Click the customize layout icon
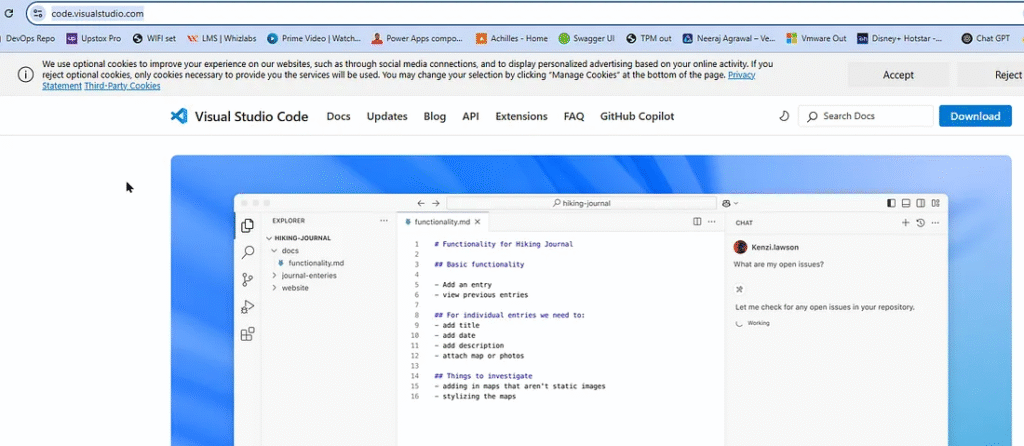This screenshot has height=446, width=1024. tap(935, 203)
